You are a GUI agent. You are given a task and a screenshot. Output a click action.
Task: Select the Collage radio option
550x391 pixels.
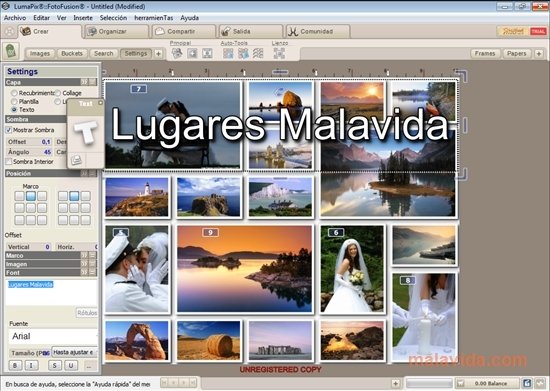click(58, 93)
